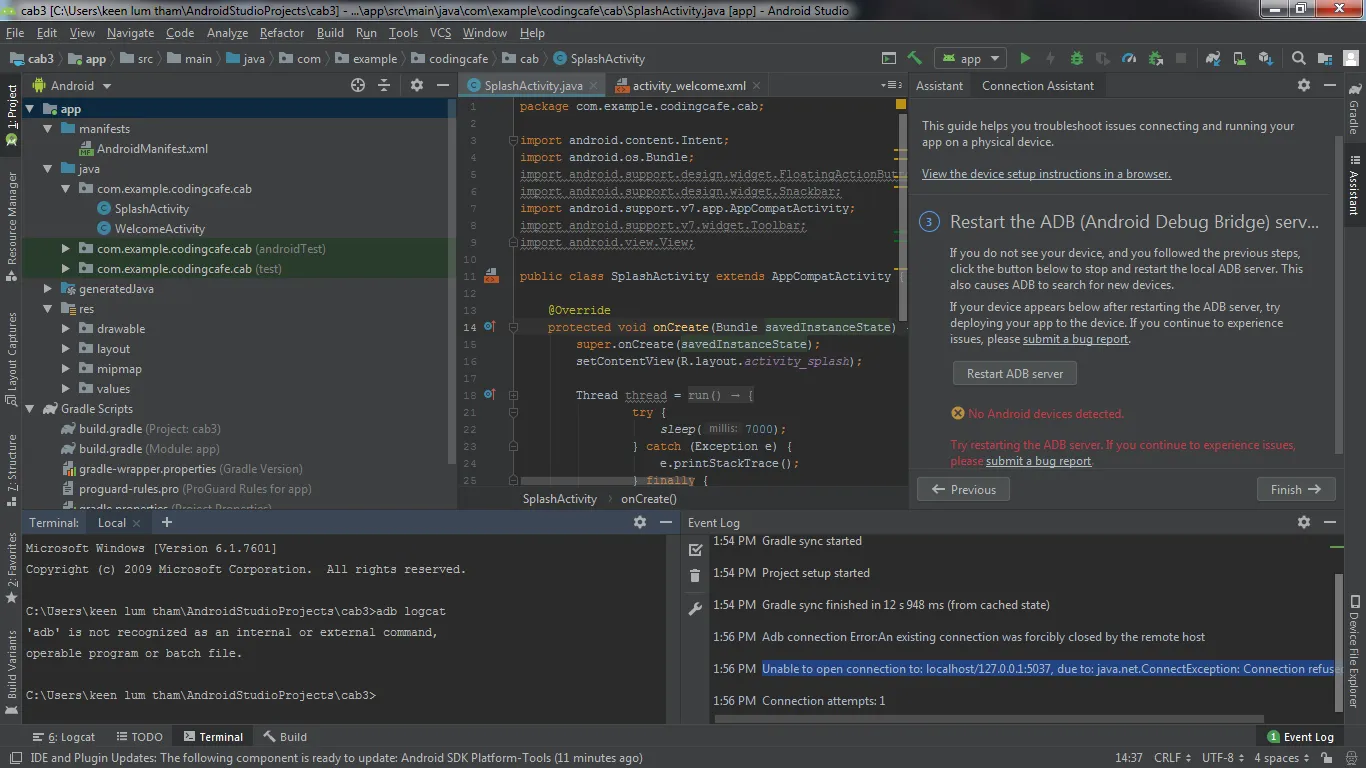Run the app with the green play button
Screen dimensions: 1366x768
pyautogui.click(x=1025, y=59)
